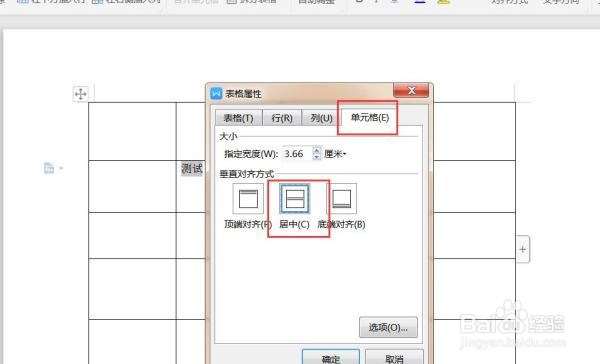Select the 单元格(E) tab
This screenshot has width=600, height=364.
370,117
